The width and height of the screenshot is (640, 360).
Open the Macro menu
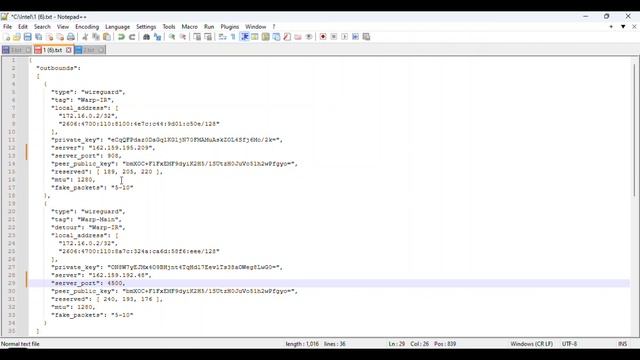(189, 27)
